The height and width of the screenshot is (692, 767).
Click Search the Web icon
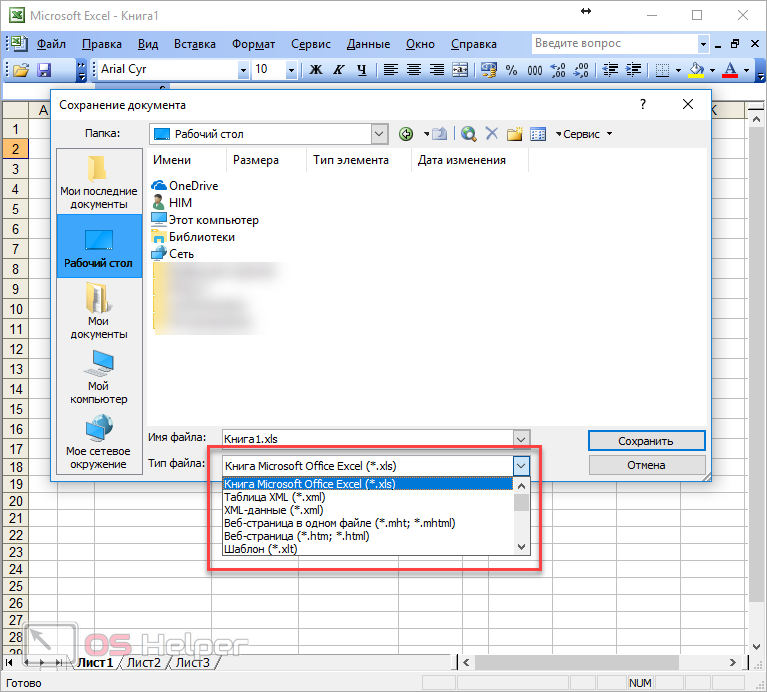coord(469,134)
